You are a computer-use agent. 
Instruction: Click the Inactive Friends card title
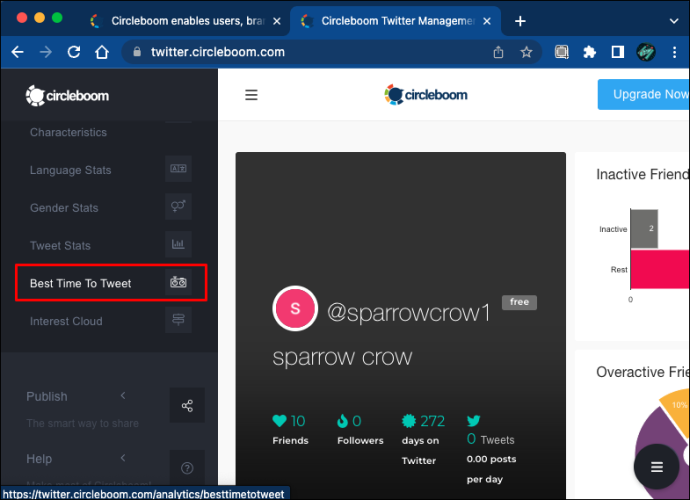[x=642, y=174]
